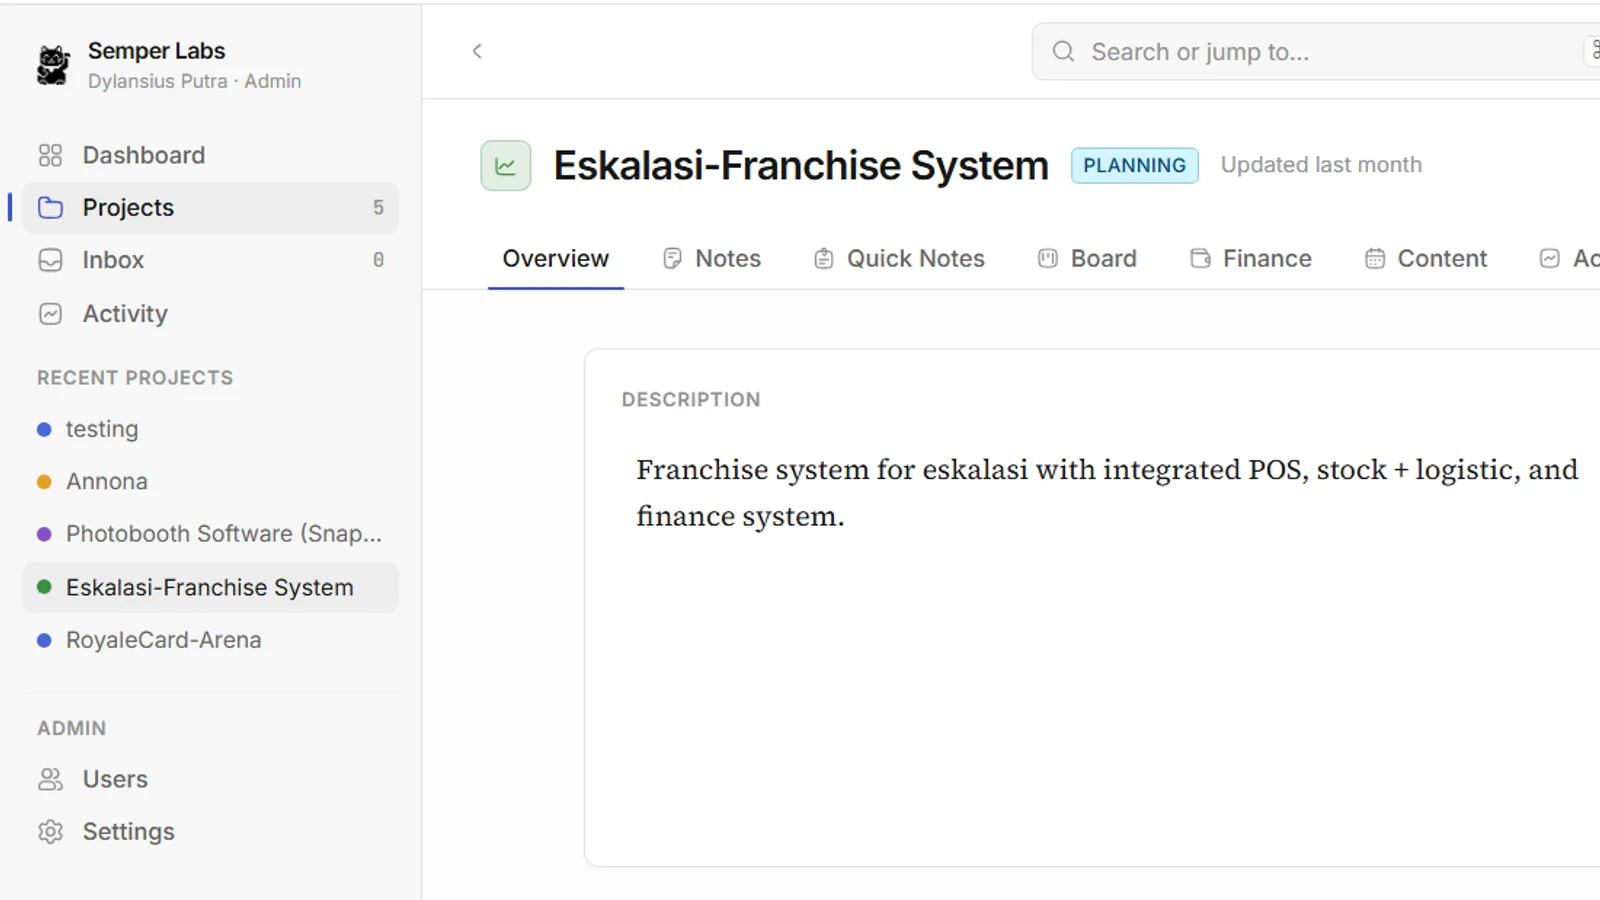1600x900 pixels.
Task: Open the Quick Notes tab
Action: point(899,259)
